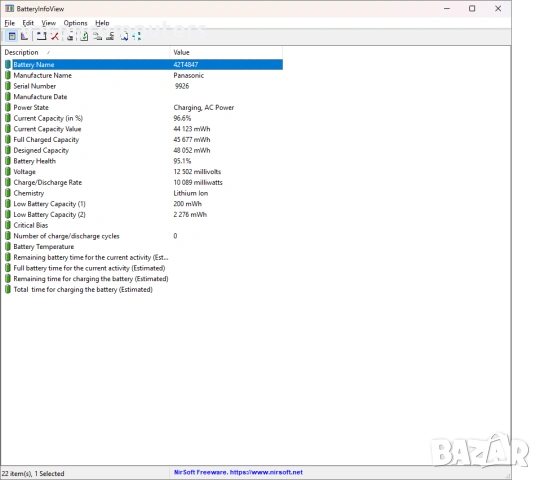Screen dimensions: 541x480
Task: Select Number of charge/discharge cycles row
Action: [x=144, y=236]
